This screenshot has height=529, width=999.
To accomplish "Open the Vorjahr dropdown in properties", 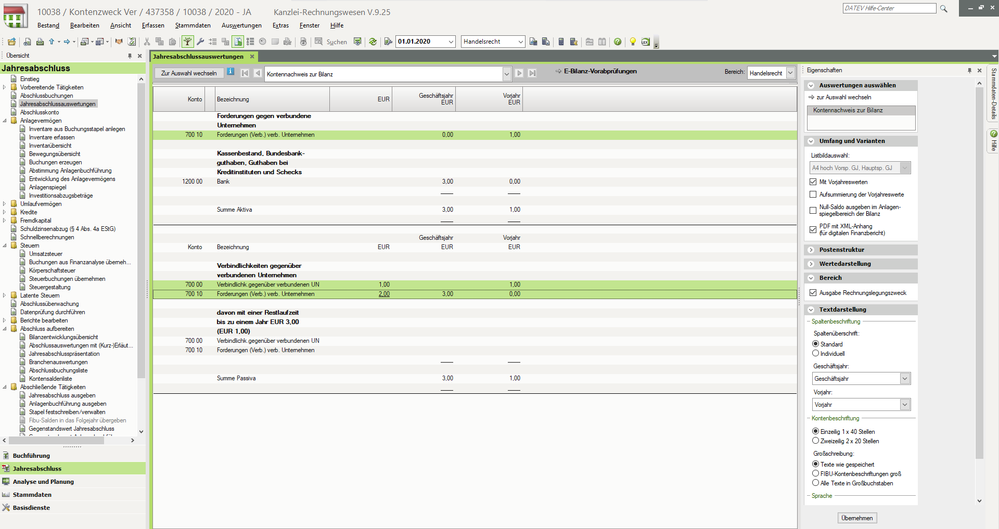I will click(905, 405).
